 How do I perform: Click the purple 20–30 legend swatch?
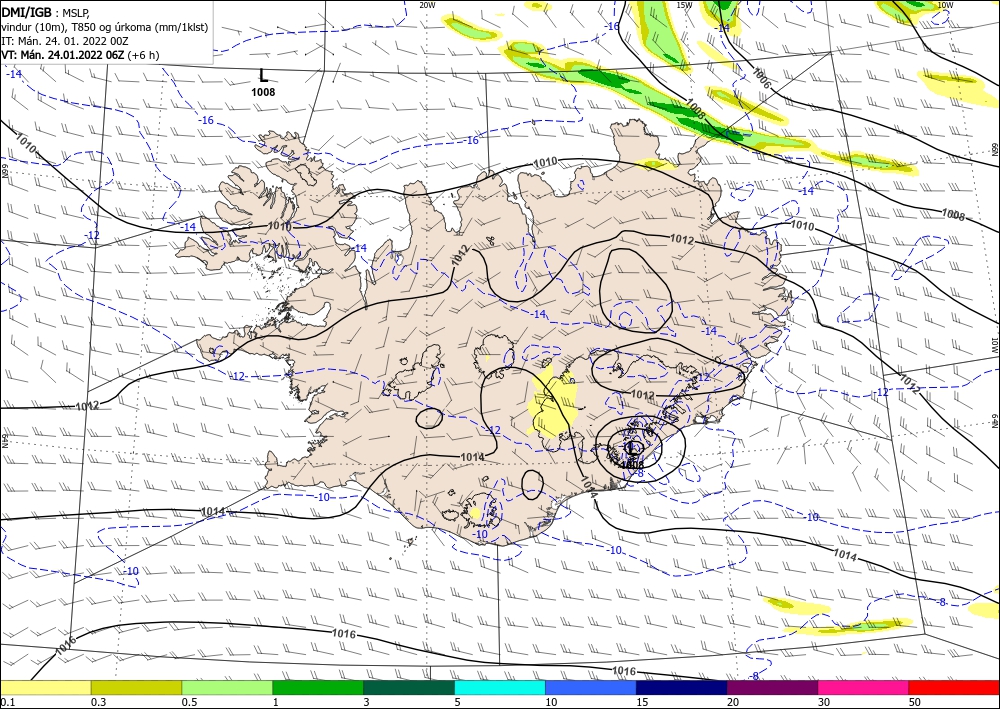point(772,687)
